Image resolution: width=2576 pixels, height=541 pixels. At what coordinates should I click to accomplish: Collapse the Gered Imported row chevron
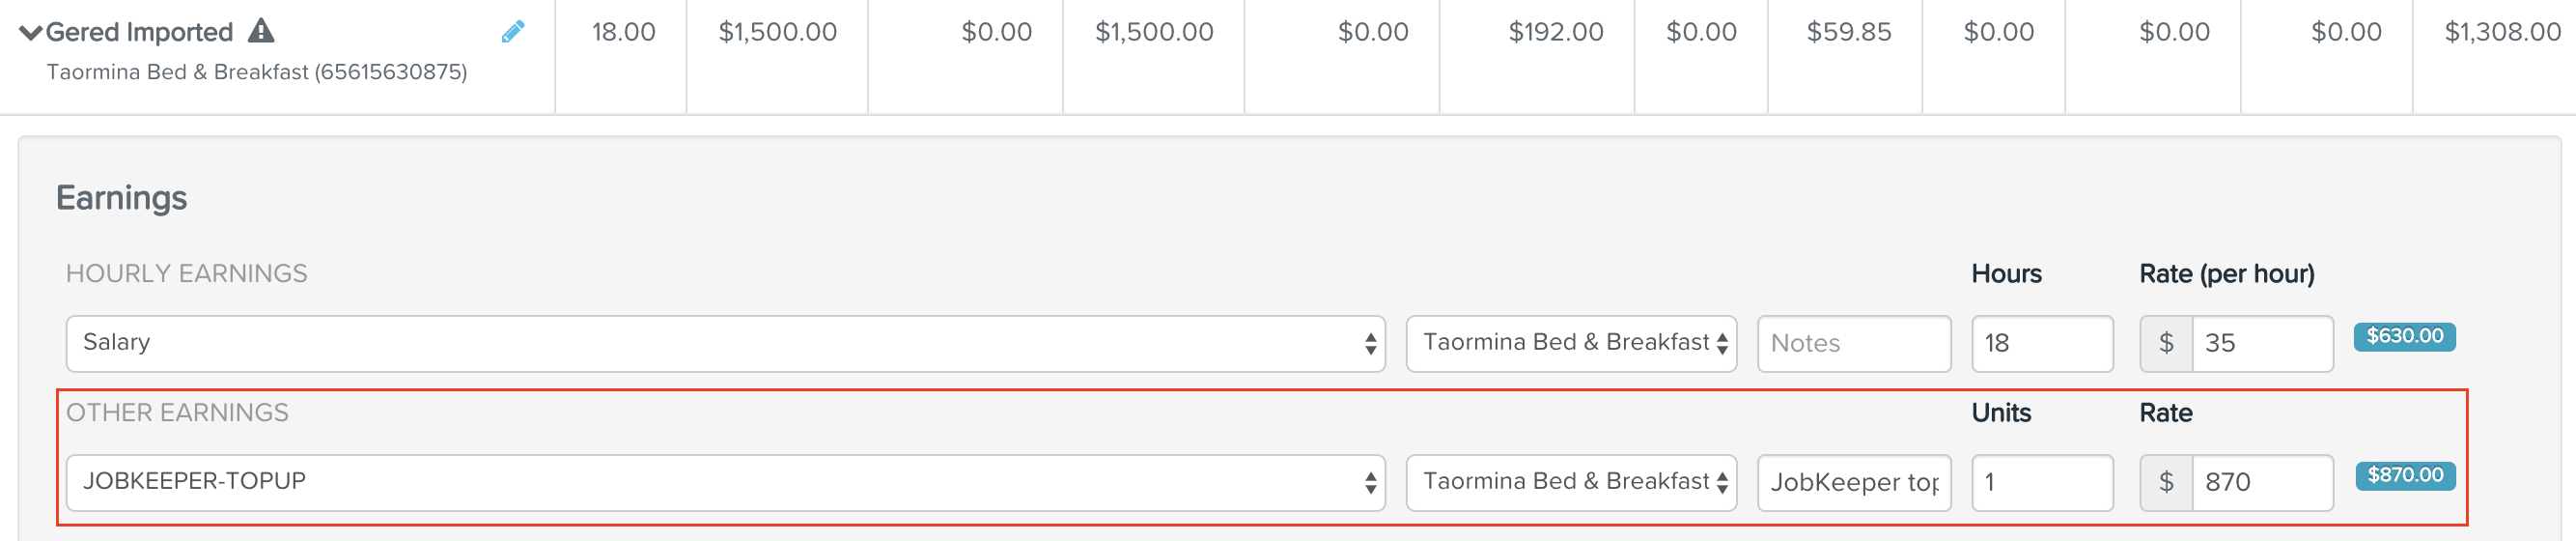[31, 33]
